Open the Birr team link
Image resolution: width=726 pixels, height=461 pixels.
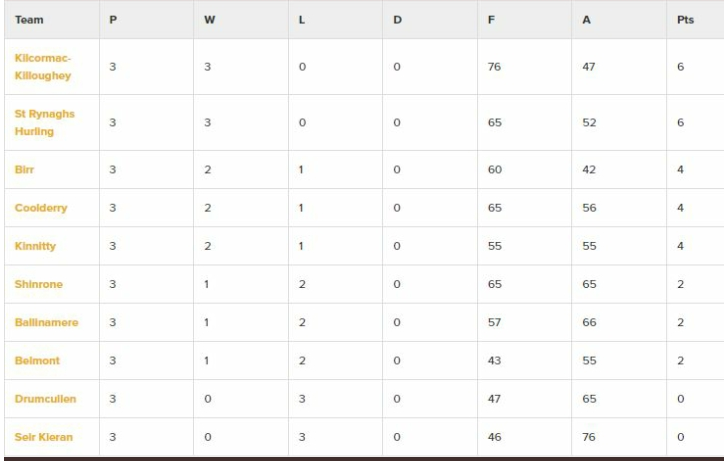[24, 169]
